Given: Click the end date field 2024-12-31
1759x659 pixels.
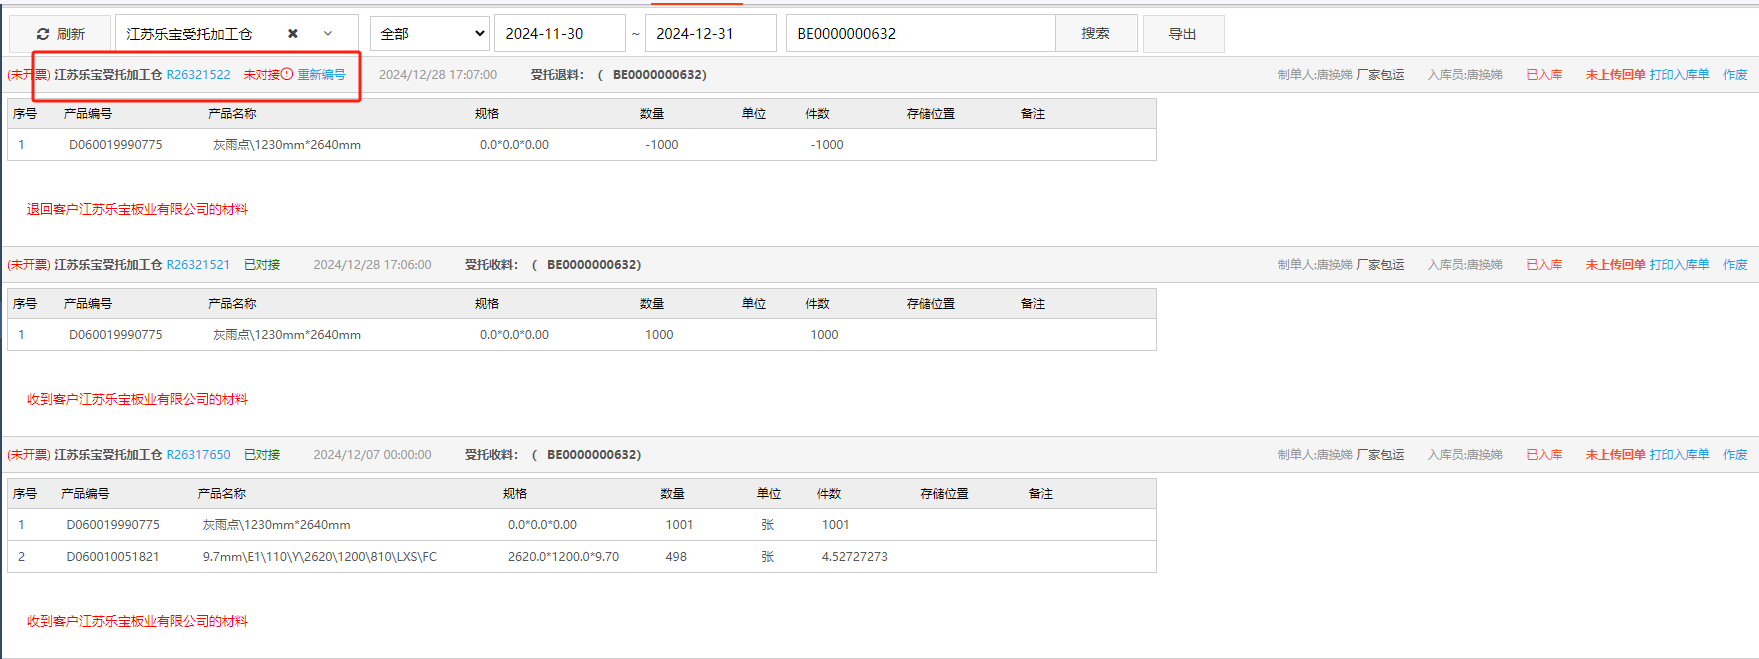Looking at the screenshot, I should click(710, 34).
